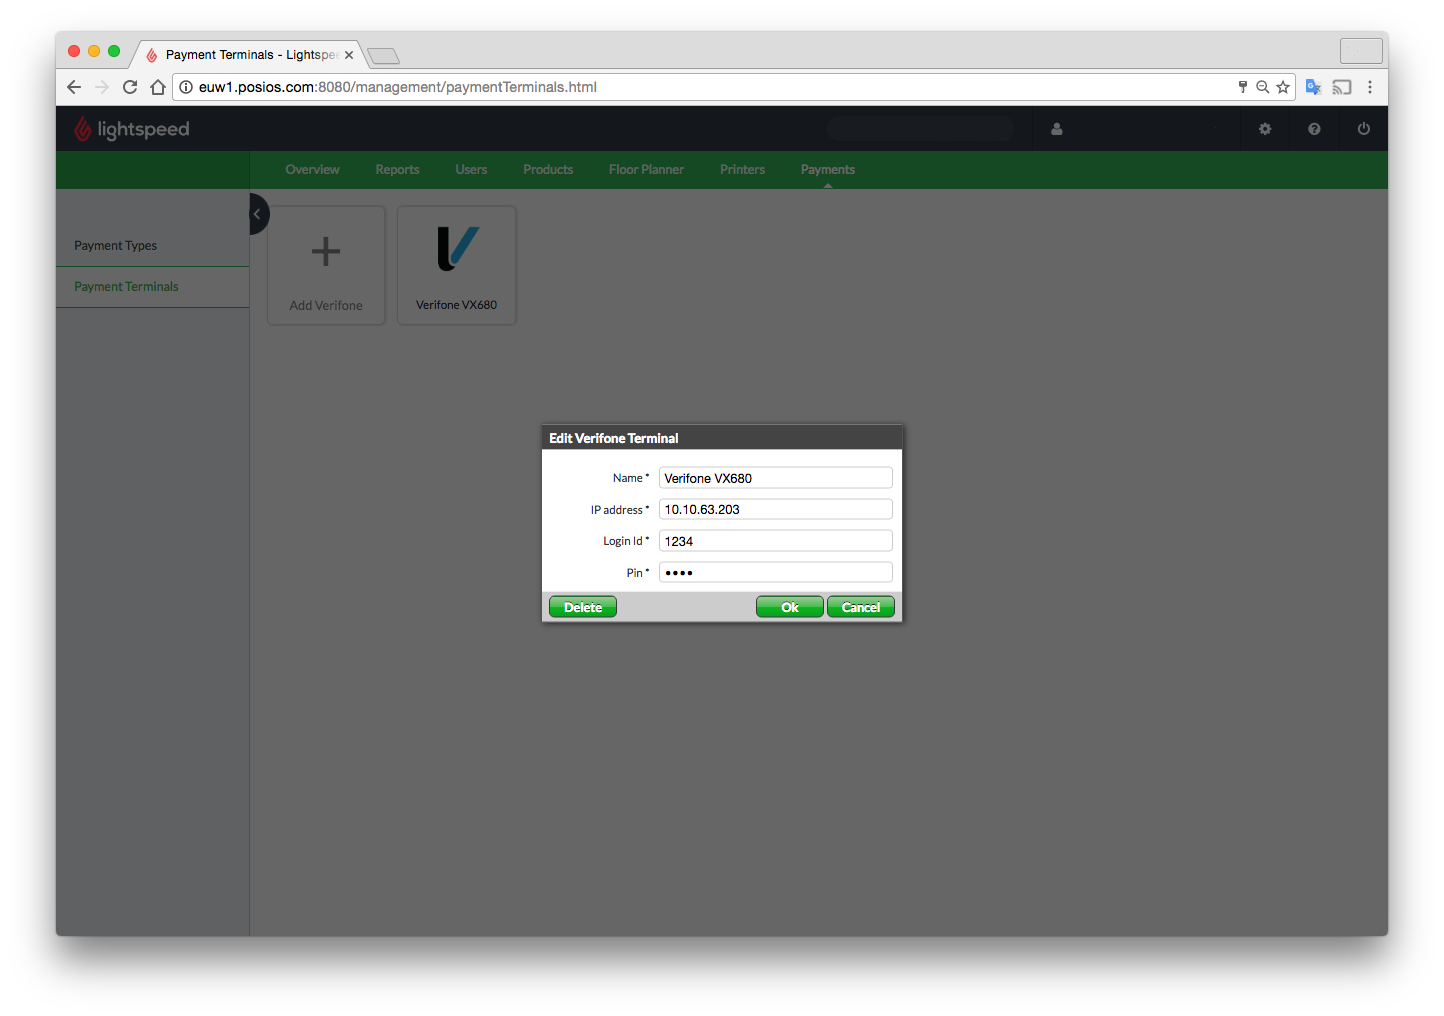Screen dimensions: 1444x1016
Task: Open the Payments menu
Action: pyautogui.click(x=828, y=170)
